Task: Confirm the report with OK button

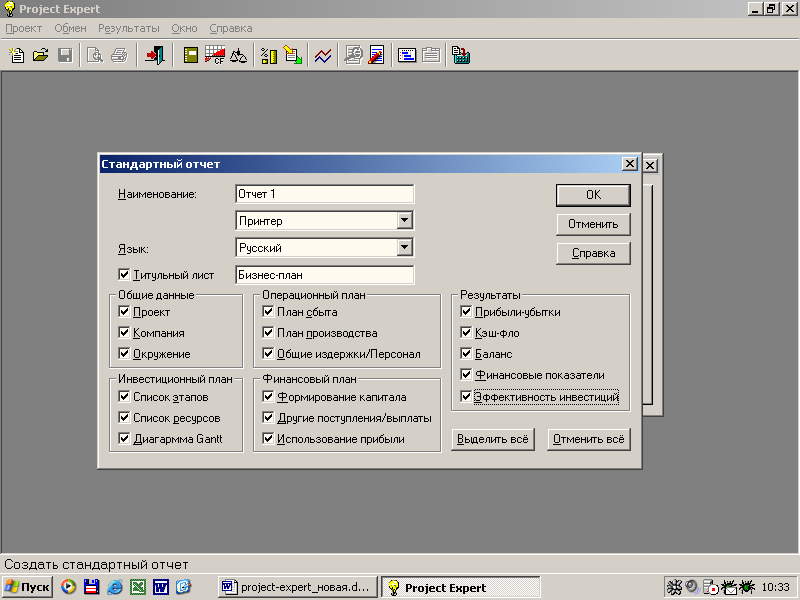Action: (593, 195)
